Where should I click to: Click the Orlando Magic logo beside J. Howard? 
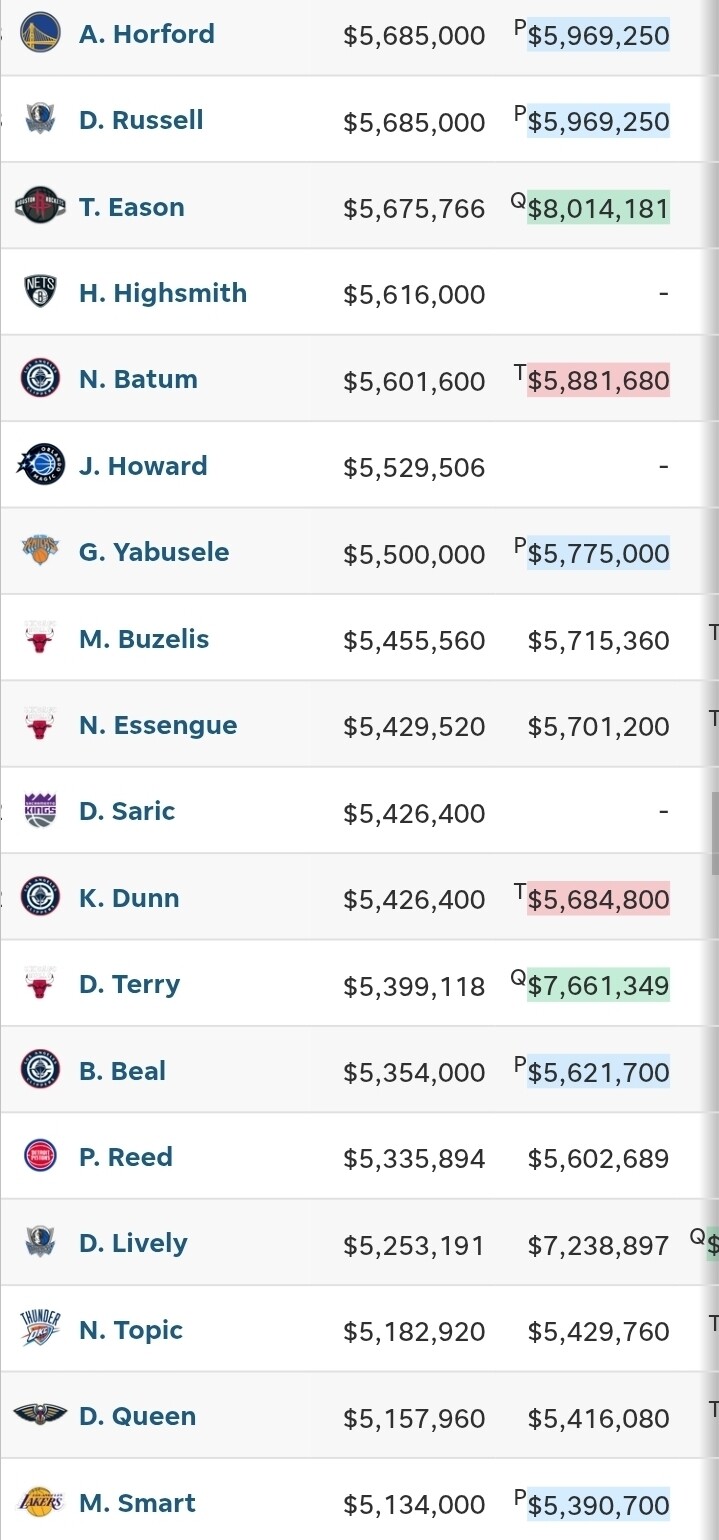point(41,465)
